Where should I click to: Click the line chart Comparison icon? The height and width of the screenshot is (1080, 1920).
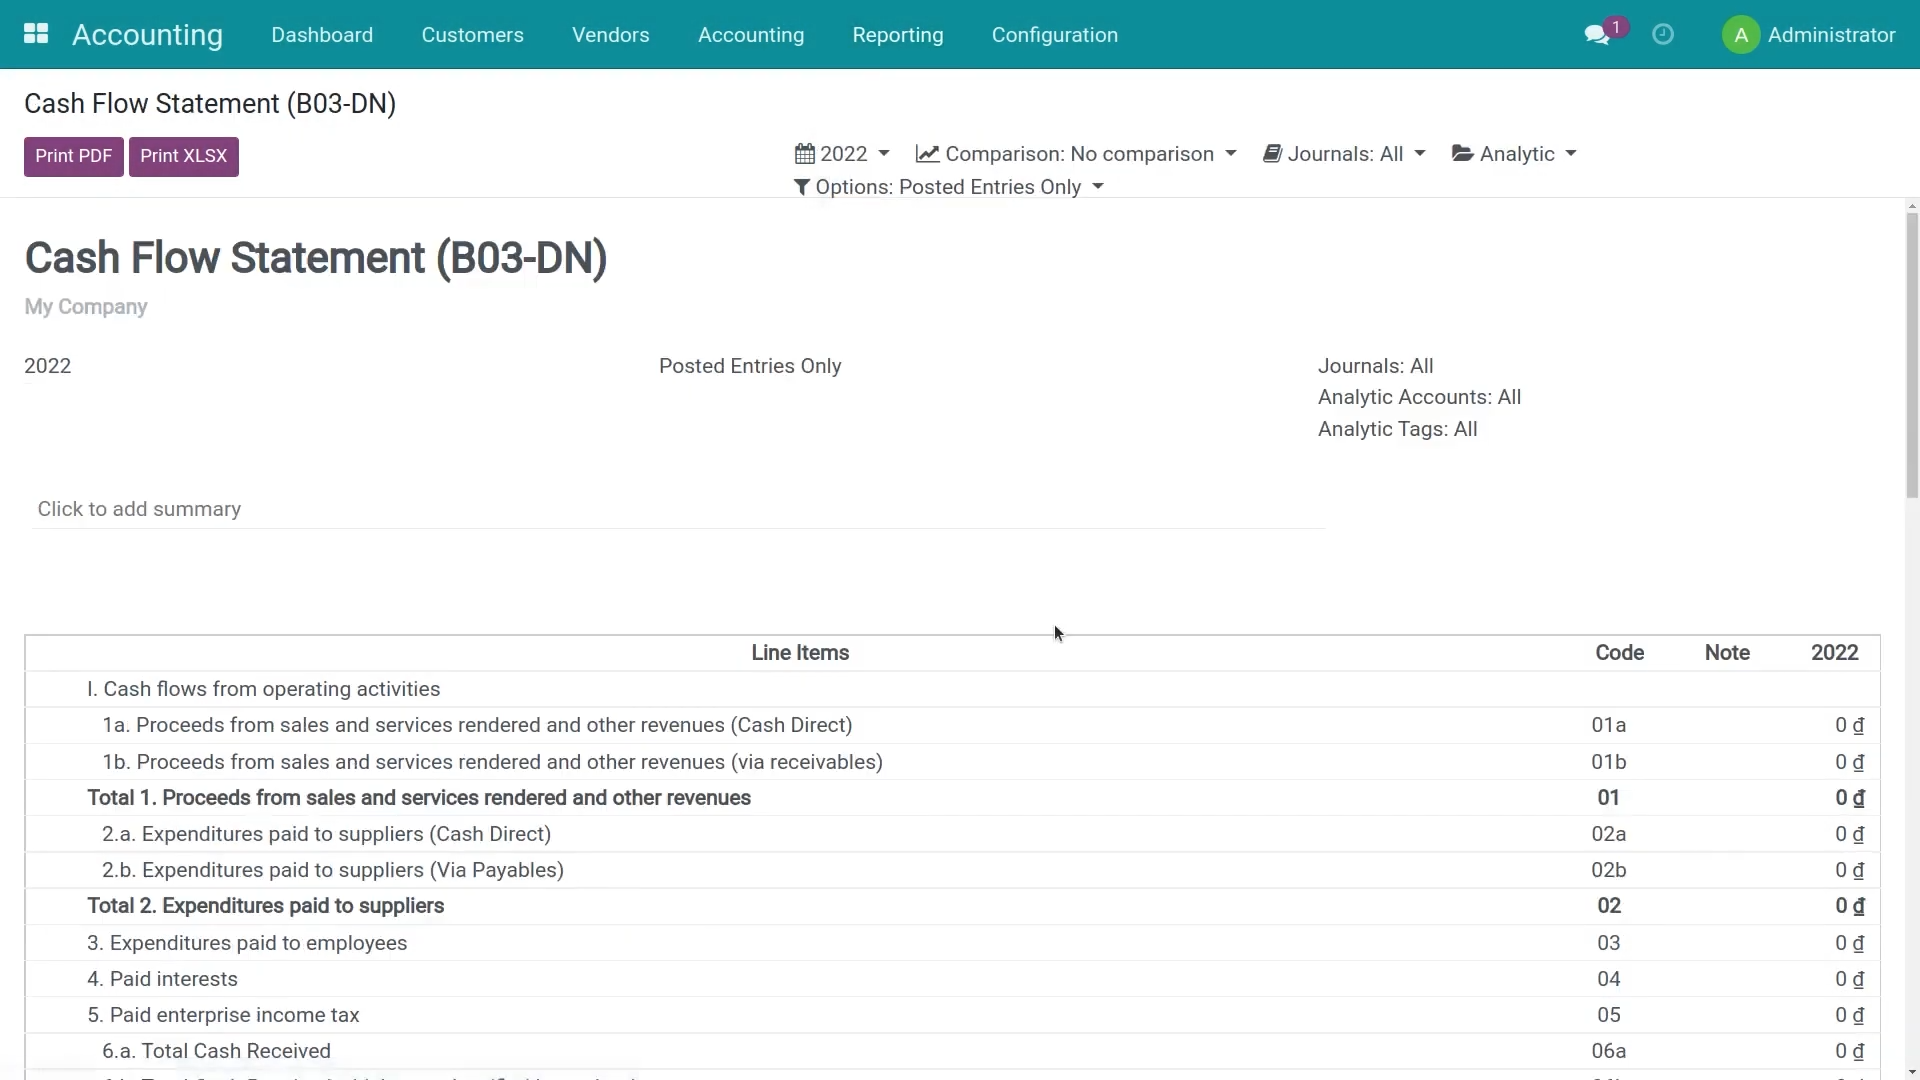coord(927,154)
